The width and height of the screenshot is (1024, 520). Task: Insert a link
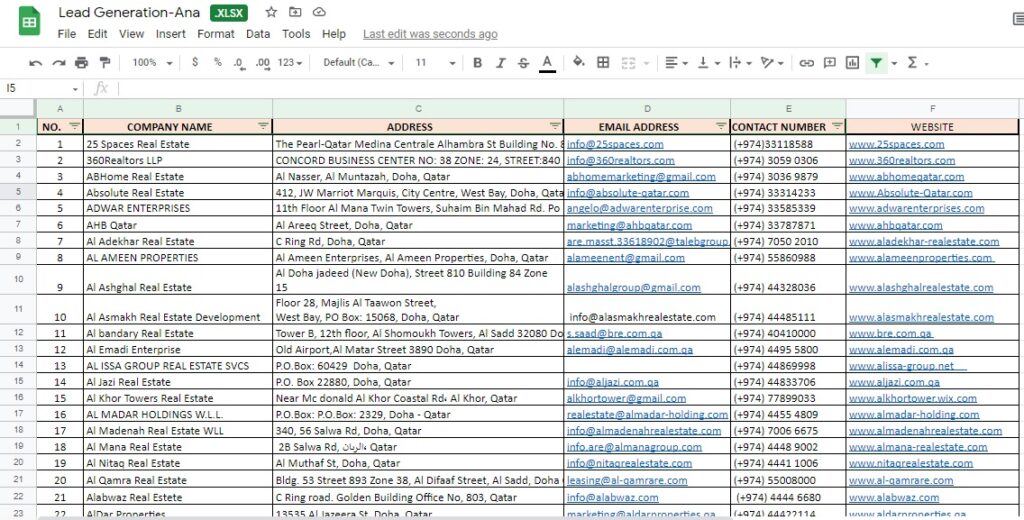[x=807, y=63]
